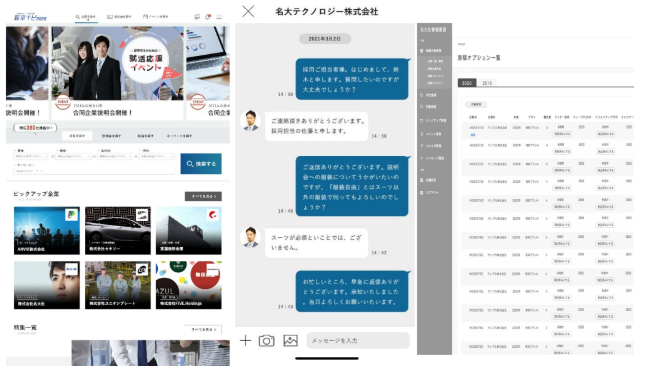
Task: Open the camera from the chat toolbar
Action: point(267,341)
